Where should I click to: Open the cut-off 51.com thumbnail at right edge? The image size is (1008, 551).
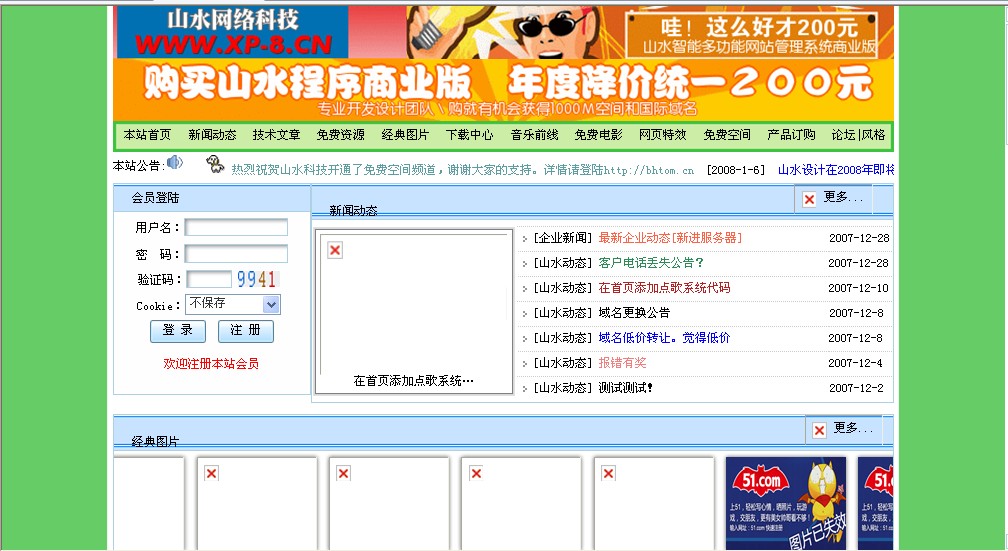click(x=876, y=503)
